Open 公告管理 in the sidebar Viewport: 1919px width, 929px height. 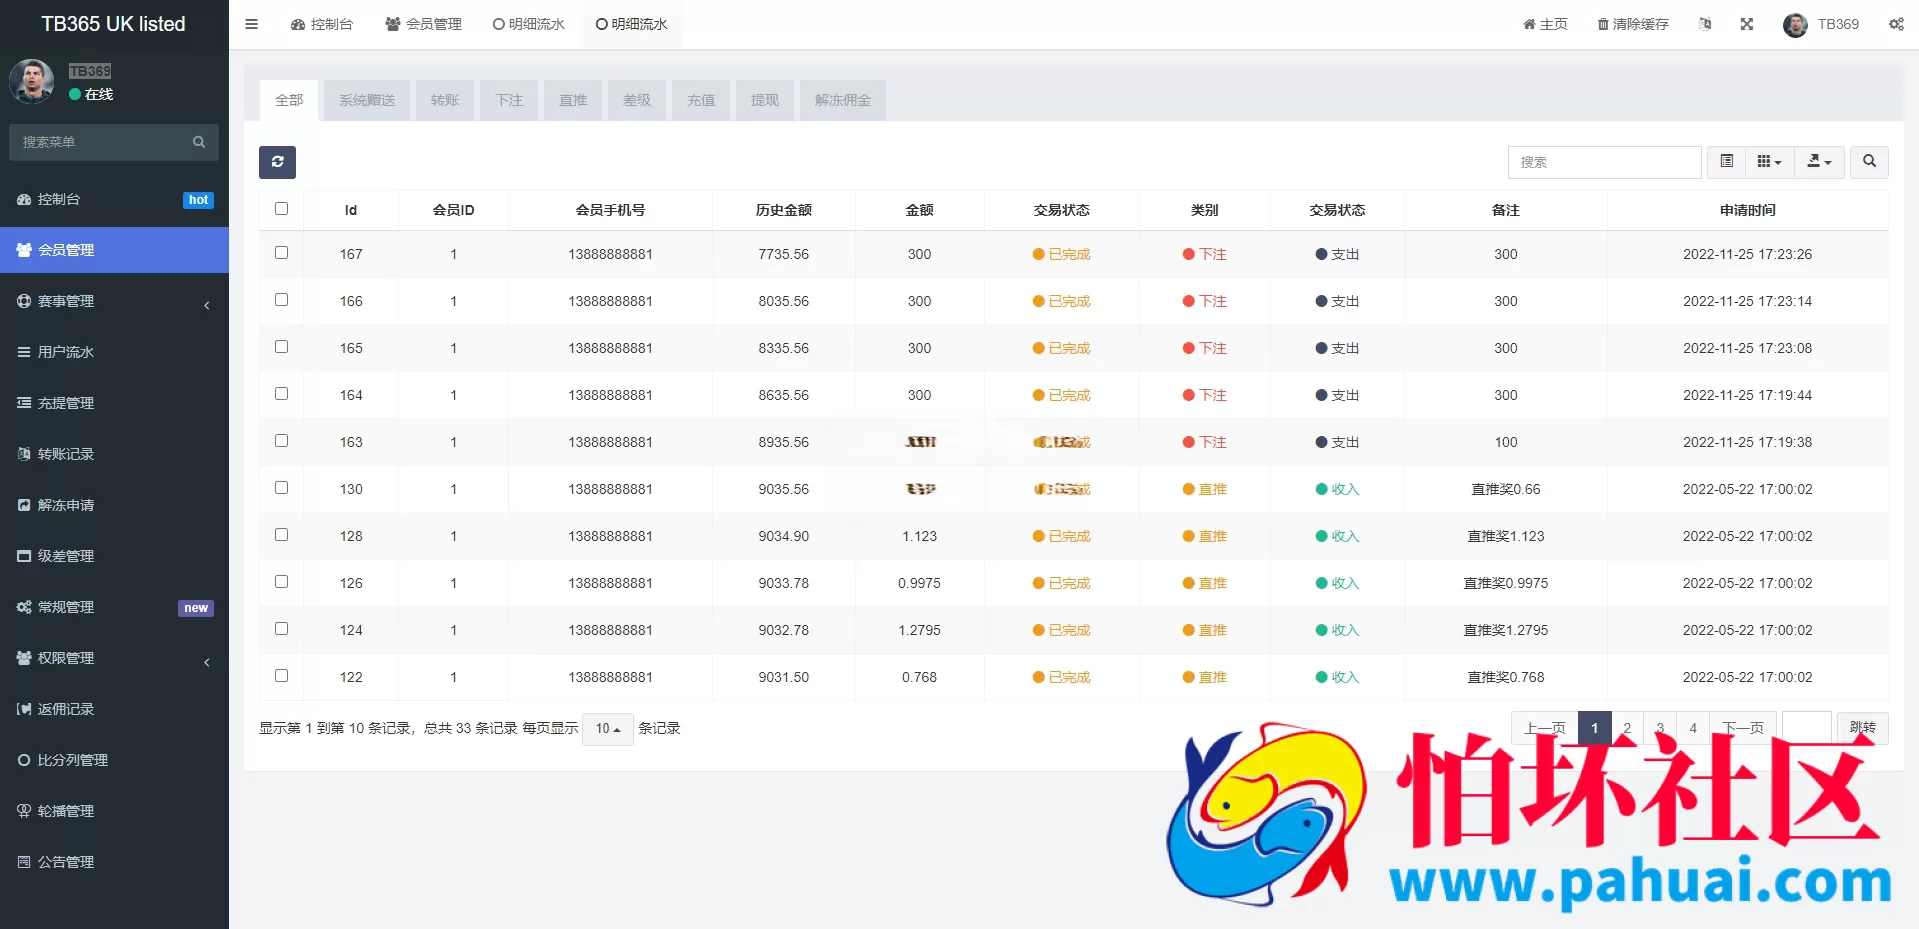pyautogui.click(x=114, y=862)
